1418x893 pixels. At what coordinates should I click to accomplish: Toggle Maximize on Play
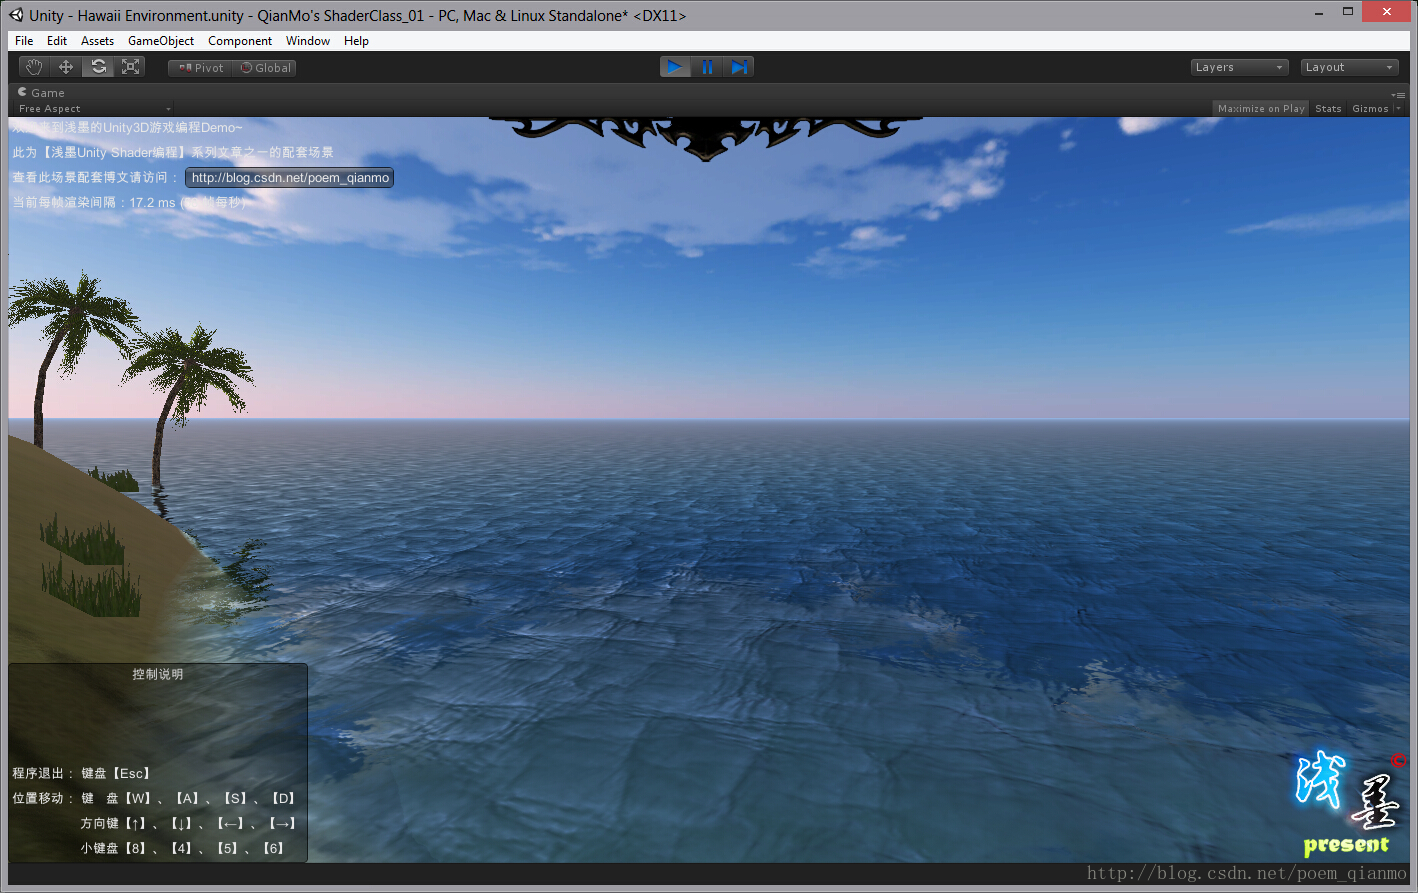(x=1261, y=108)
